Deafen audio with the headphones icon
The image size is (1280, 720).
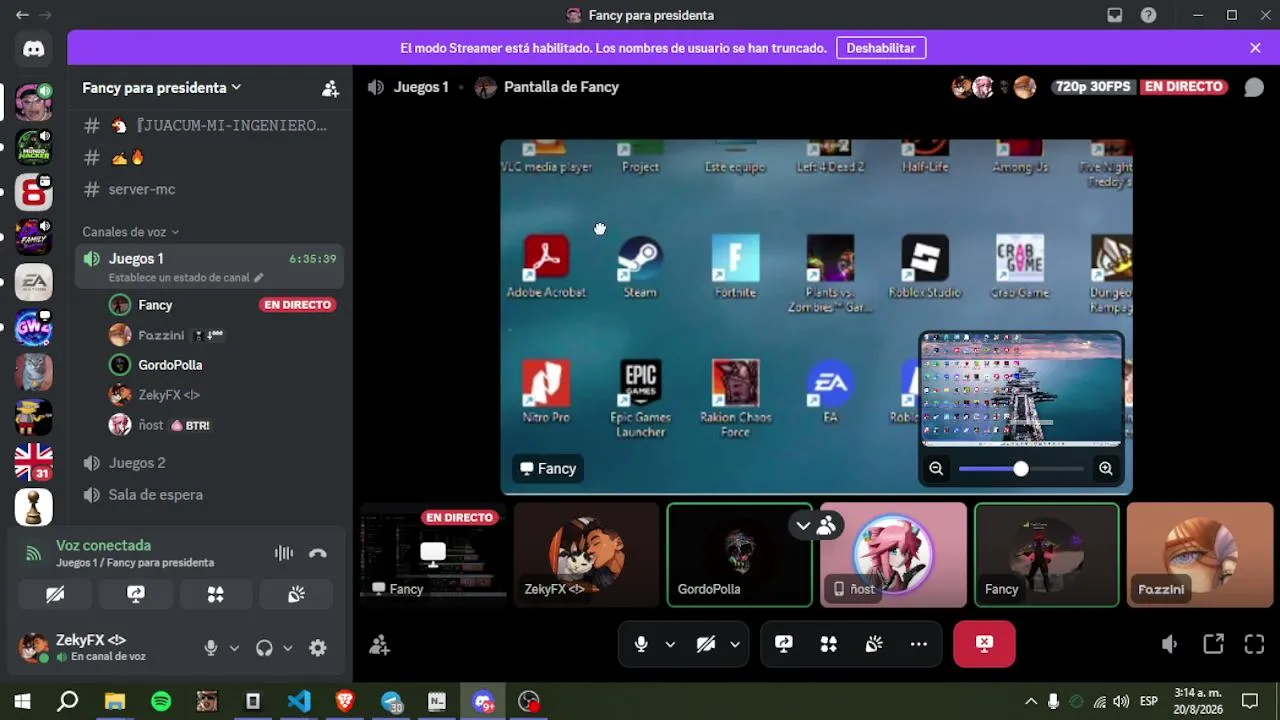[264, 648]
